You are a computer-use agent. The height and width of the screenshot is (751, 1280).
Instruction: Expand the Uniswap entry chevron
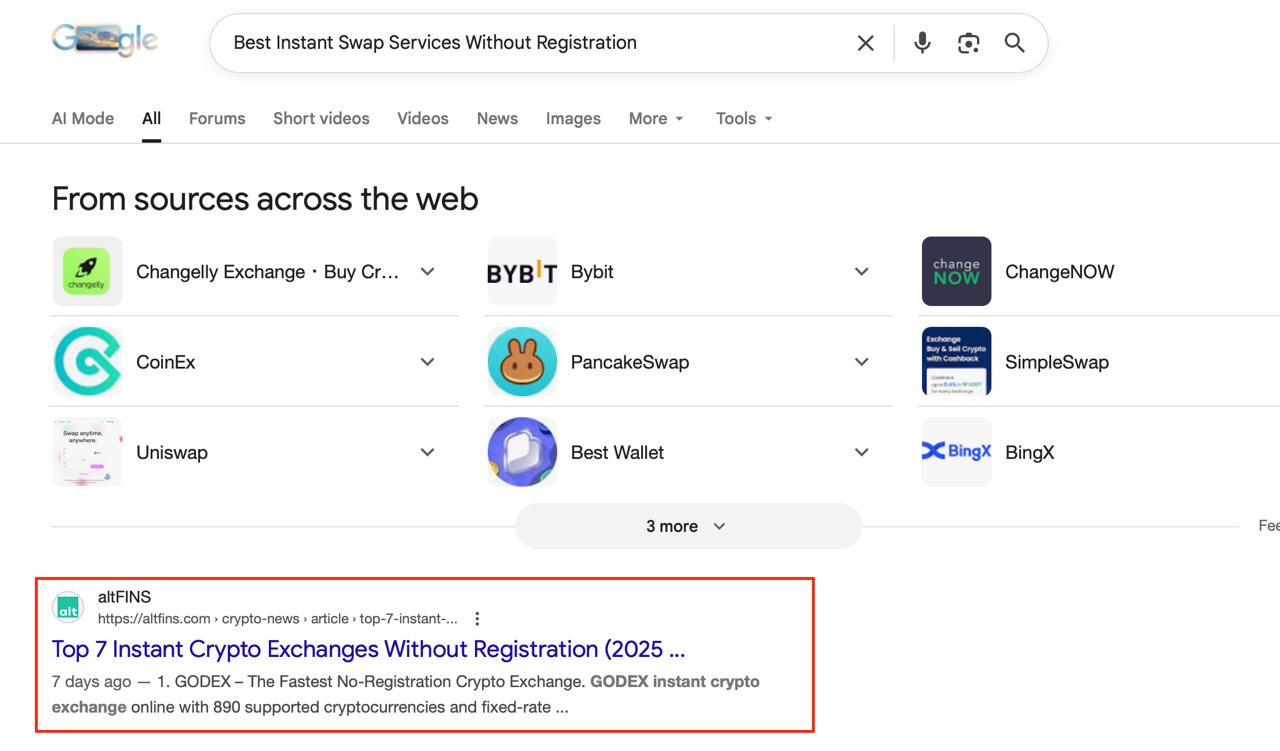(x=427, y=452)
